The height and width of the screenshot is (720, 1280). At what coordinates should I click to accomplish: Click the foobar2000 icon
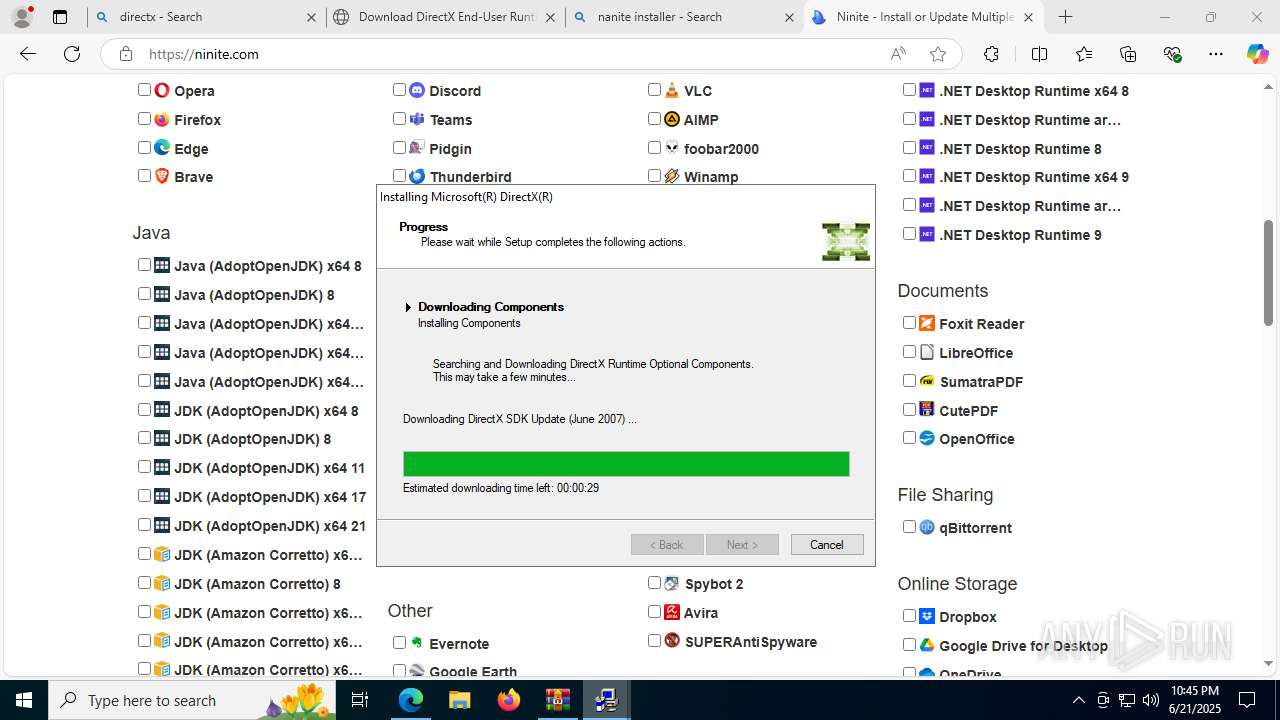point(672,148)
